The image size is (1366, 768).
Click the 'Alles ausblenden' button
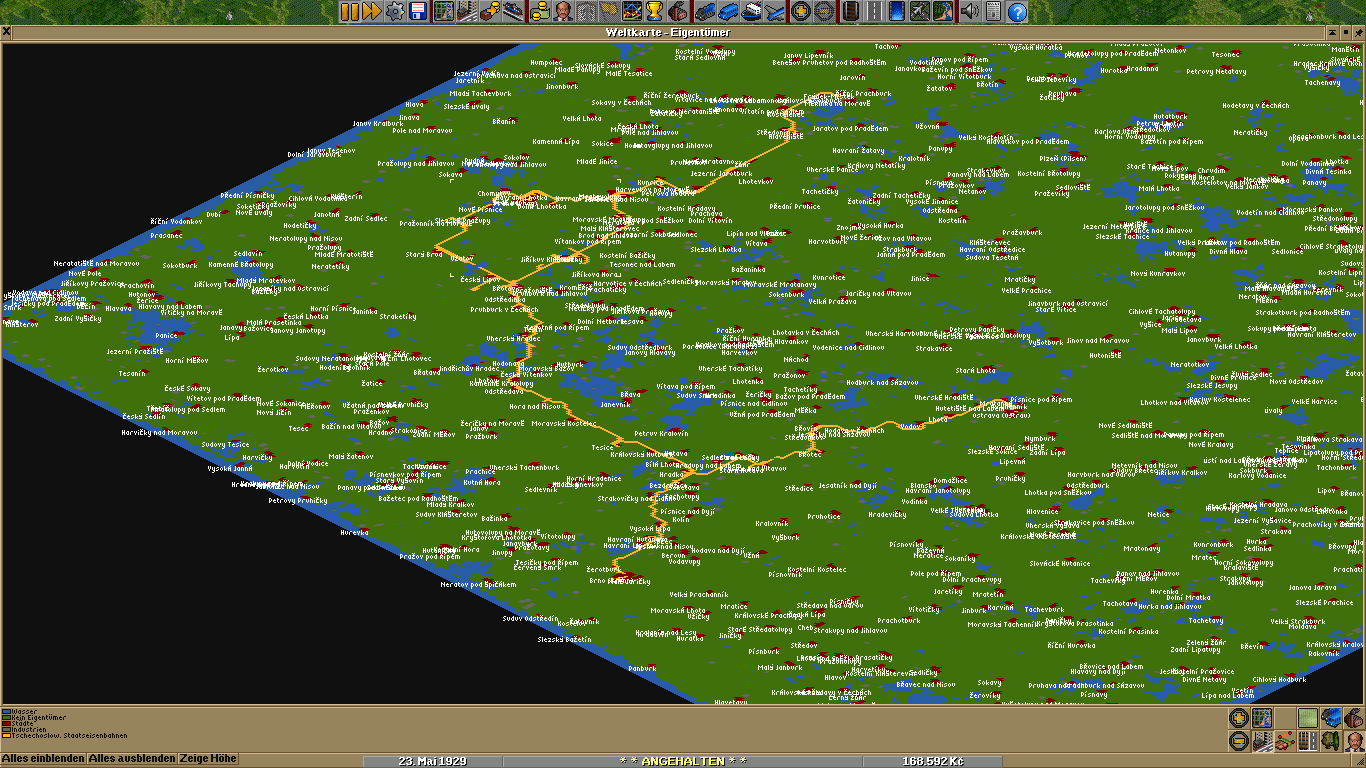(131, 759)
